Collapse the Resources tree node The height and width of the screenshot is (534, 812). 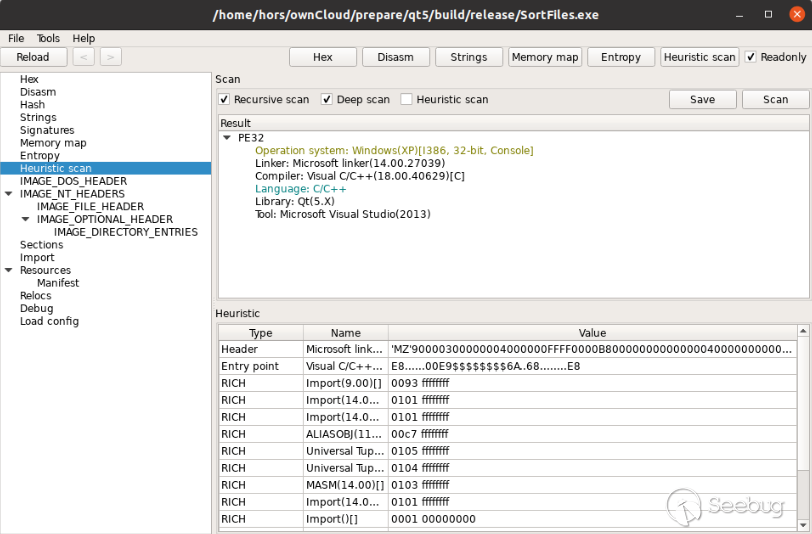click(9, 270)
